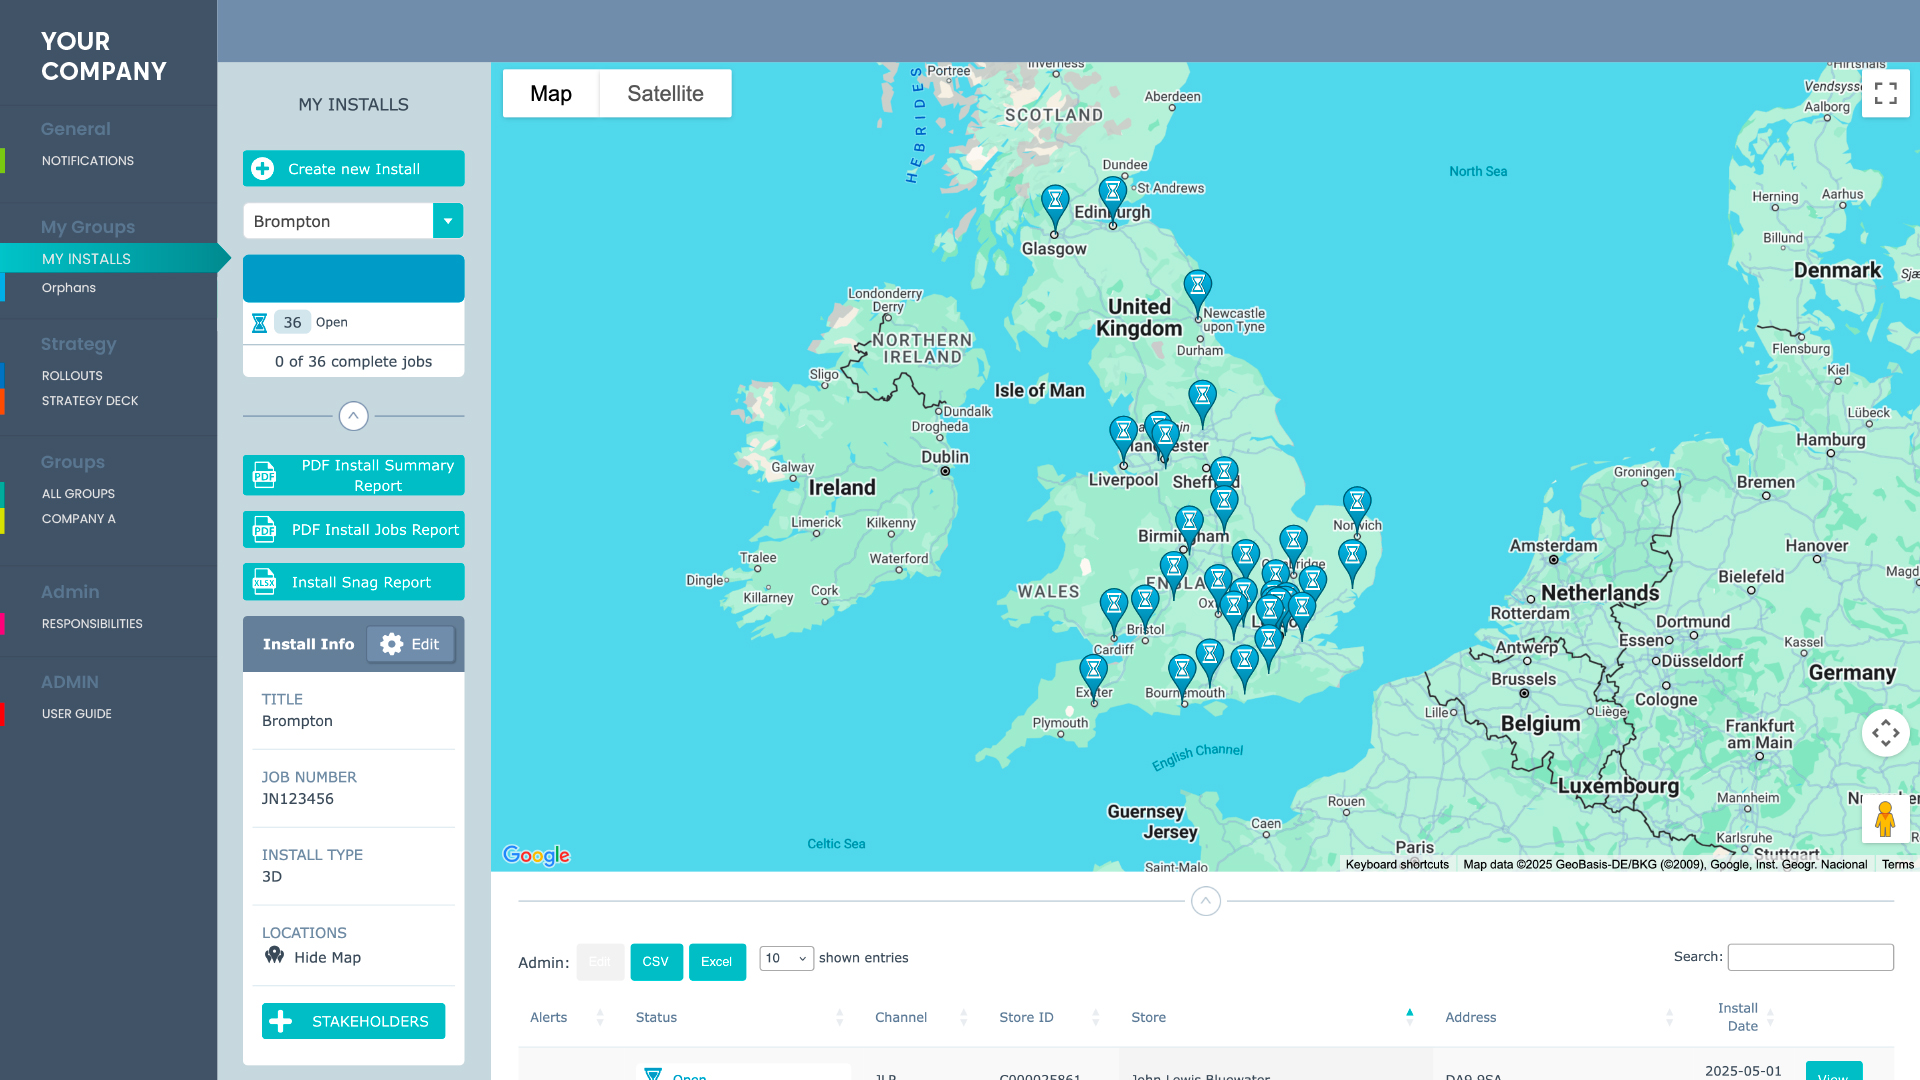Image resolution: width=1920 pixels, height=1080 pixels.
Task: Click the hourglass icon beside 36 Open
Action: pos(259,322)
